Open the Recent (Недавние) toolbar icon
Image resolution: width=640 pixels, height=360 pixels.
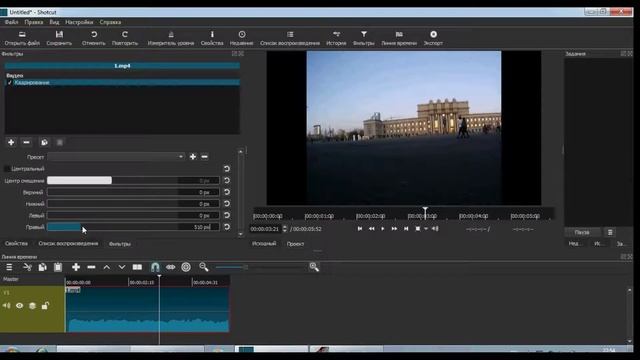click(x=242, y=35)
